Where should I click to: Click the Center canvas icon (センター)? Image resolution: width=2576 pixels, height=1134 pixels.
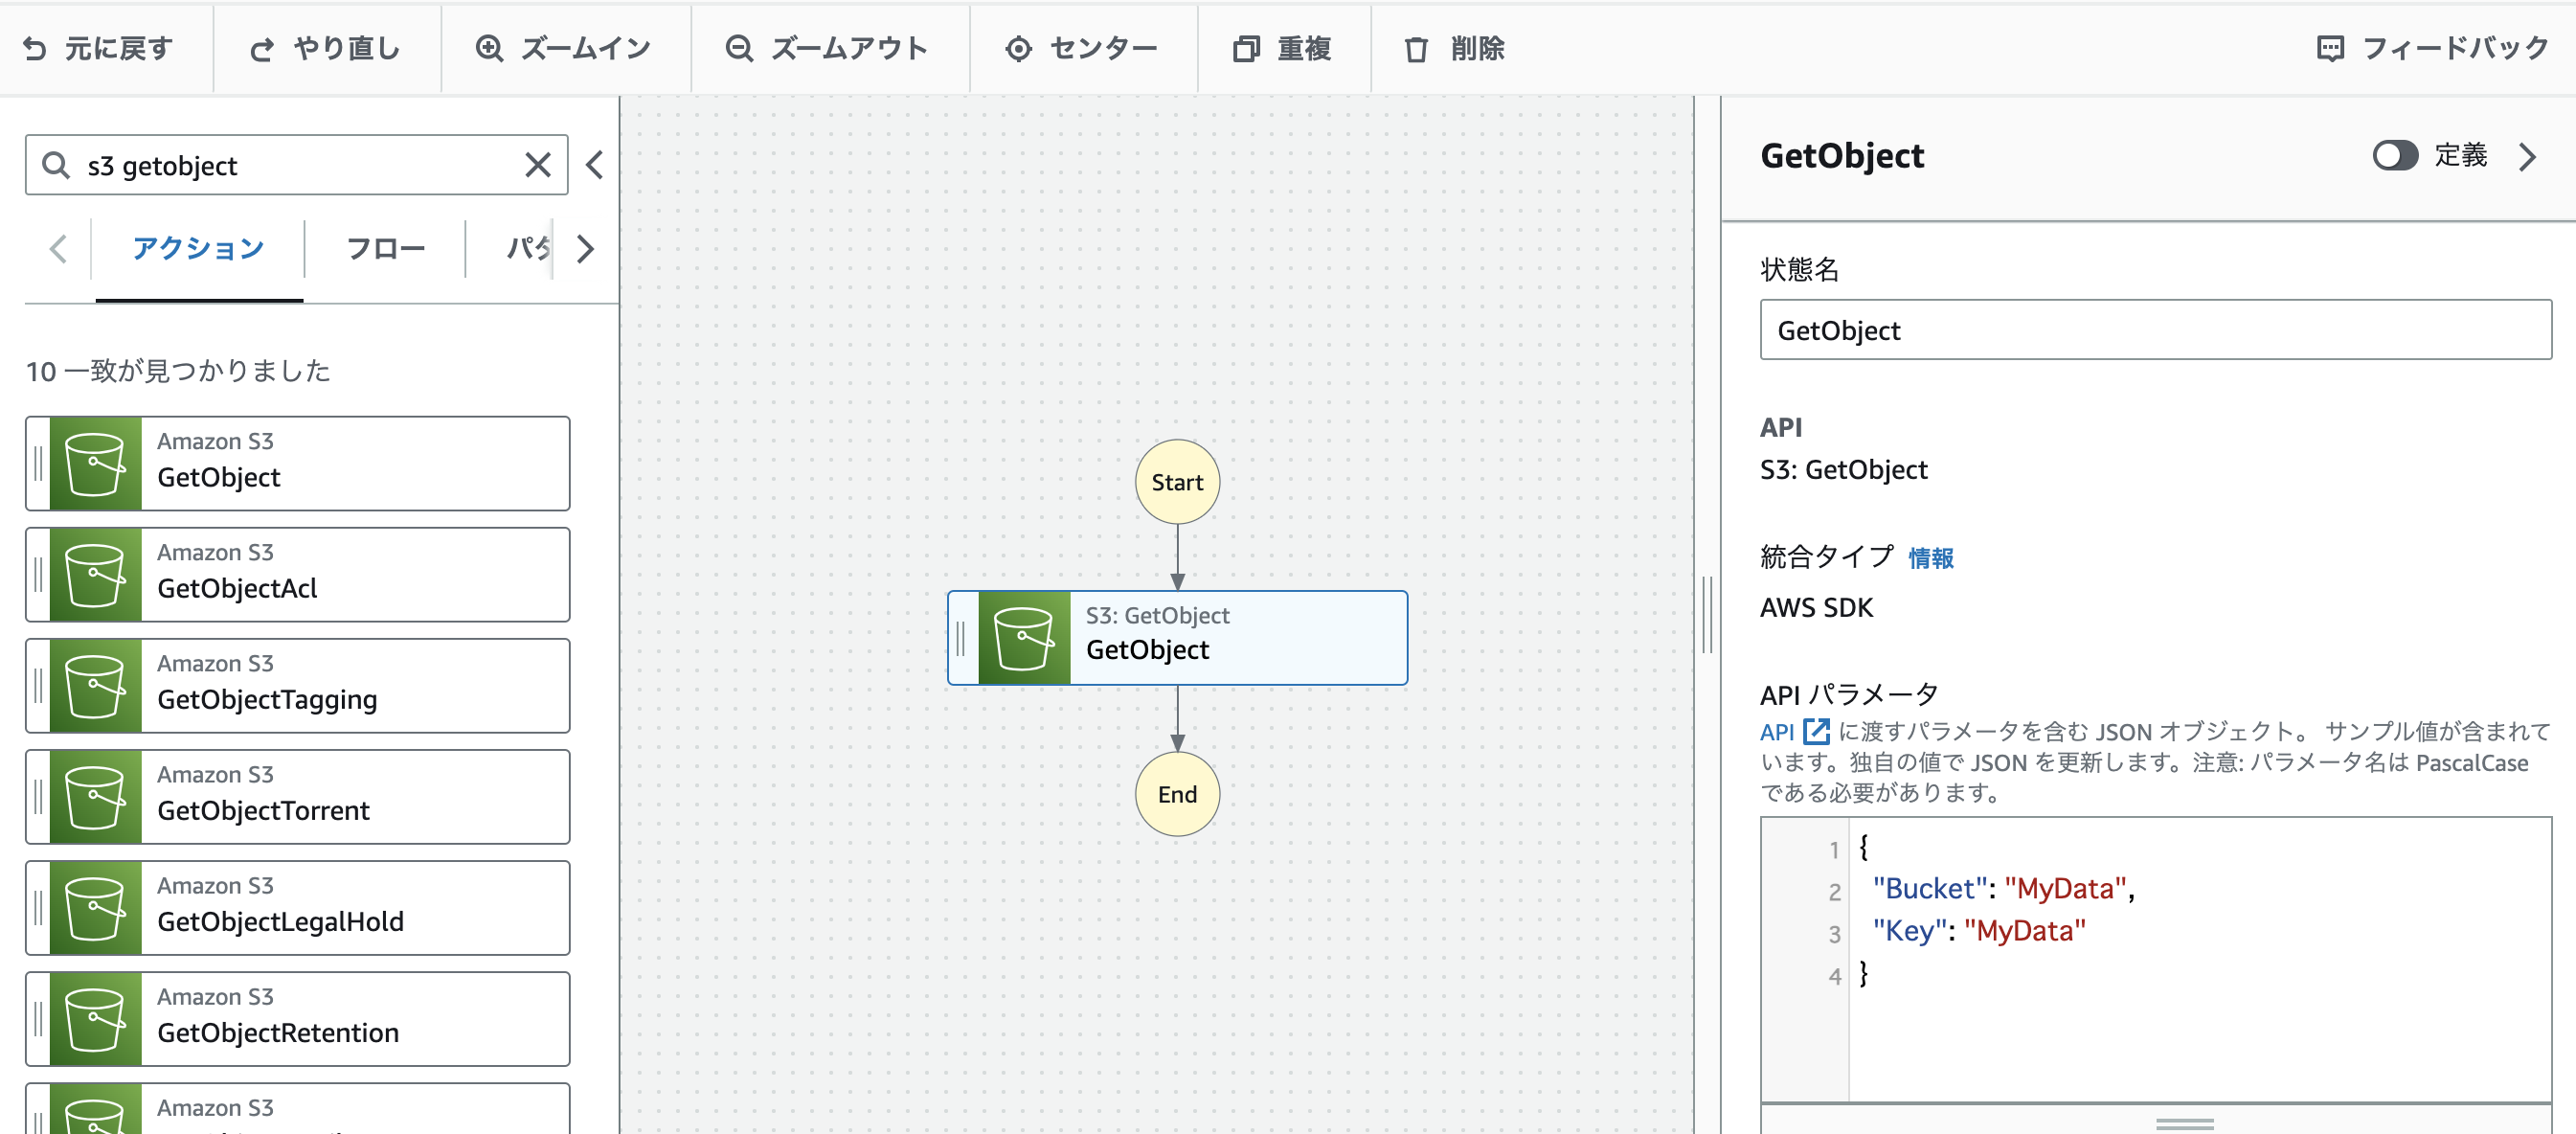point(1018,48)
